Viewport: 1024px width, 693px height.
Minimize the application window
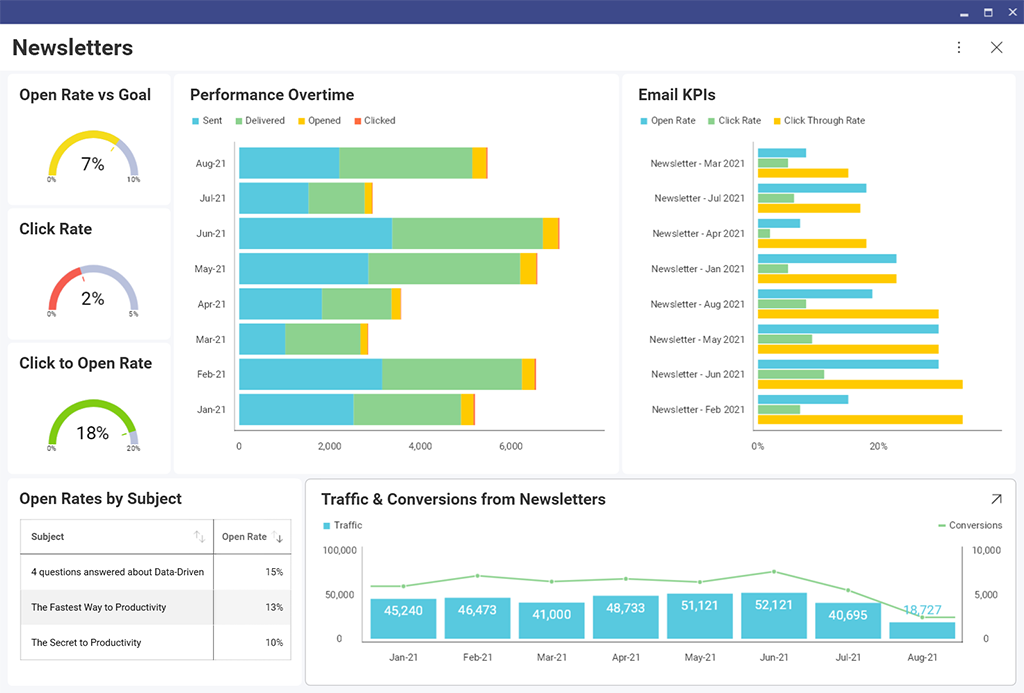click(964, 12)
